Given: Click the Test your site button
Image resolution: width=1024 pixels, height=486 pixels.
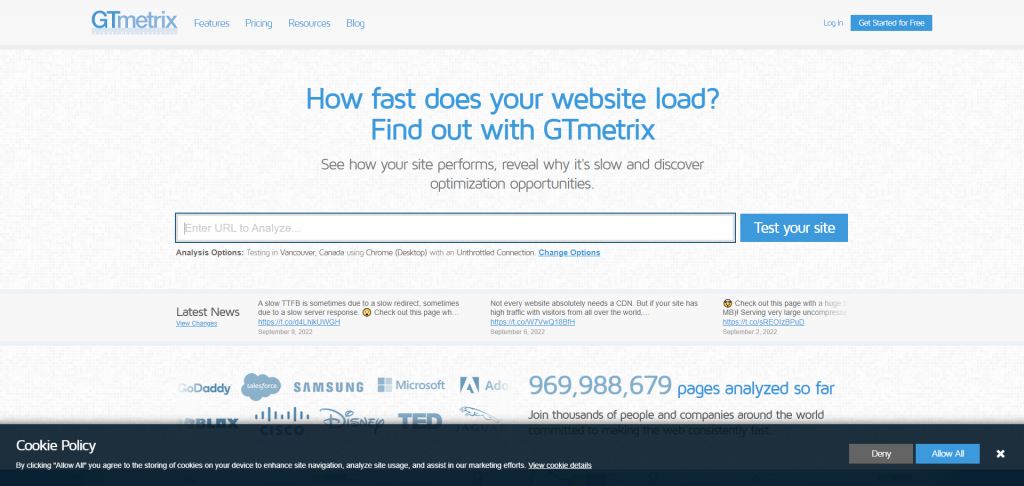Looking at the screenshot, I should pos(794,228).
